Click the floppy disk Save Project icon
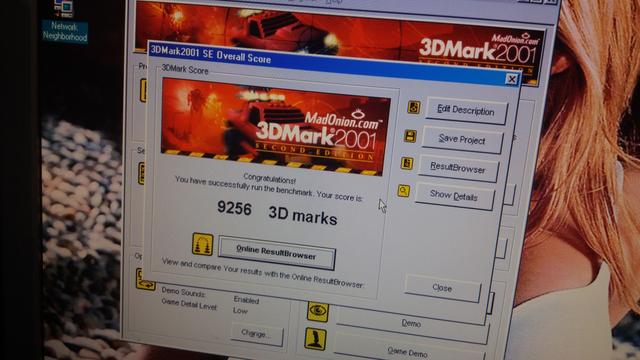This screenshot has width=640, height=360. click(x=410, y=136)
